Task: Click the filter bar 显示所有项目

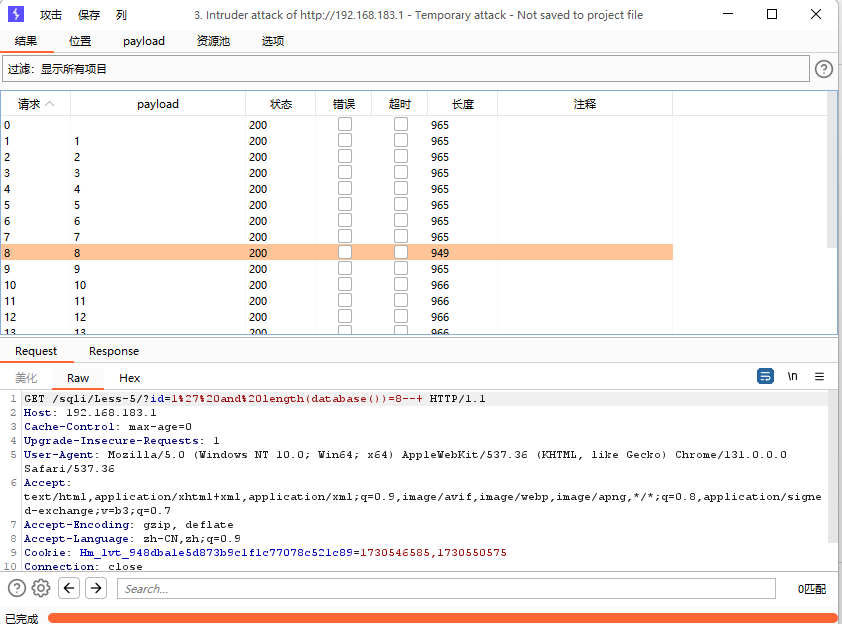Action: (405, 69)
